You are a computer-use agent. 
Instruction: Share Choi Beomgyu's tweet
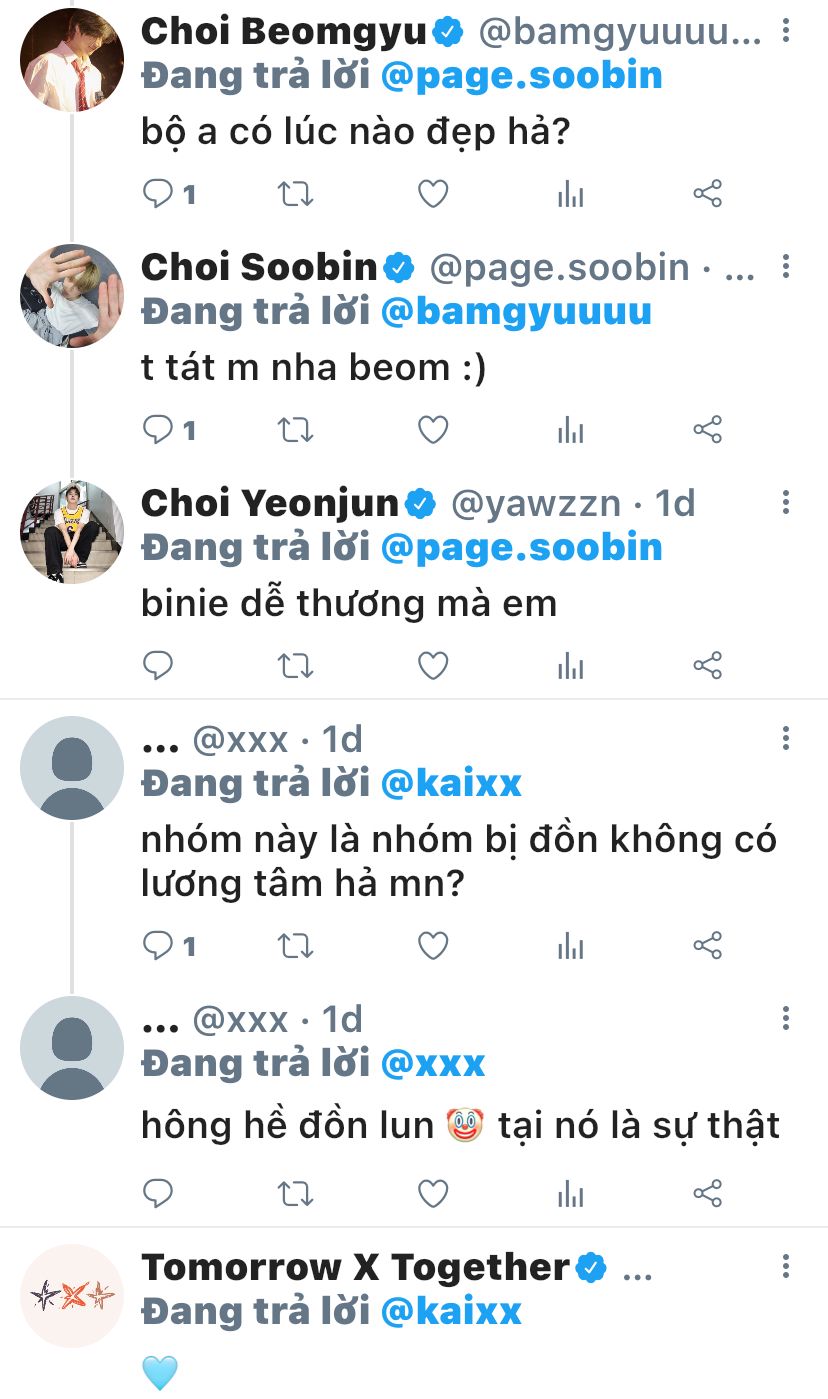click(x=707, y=194)
